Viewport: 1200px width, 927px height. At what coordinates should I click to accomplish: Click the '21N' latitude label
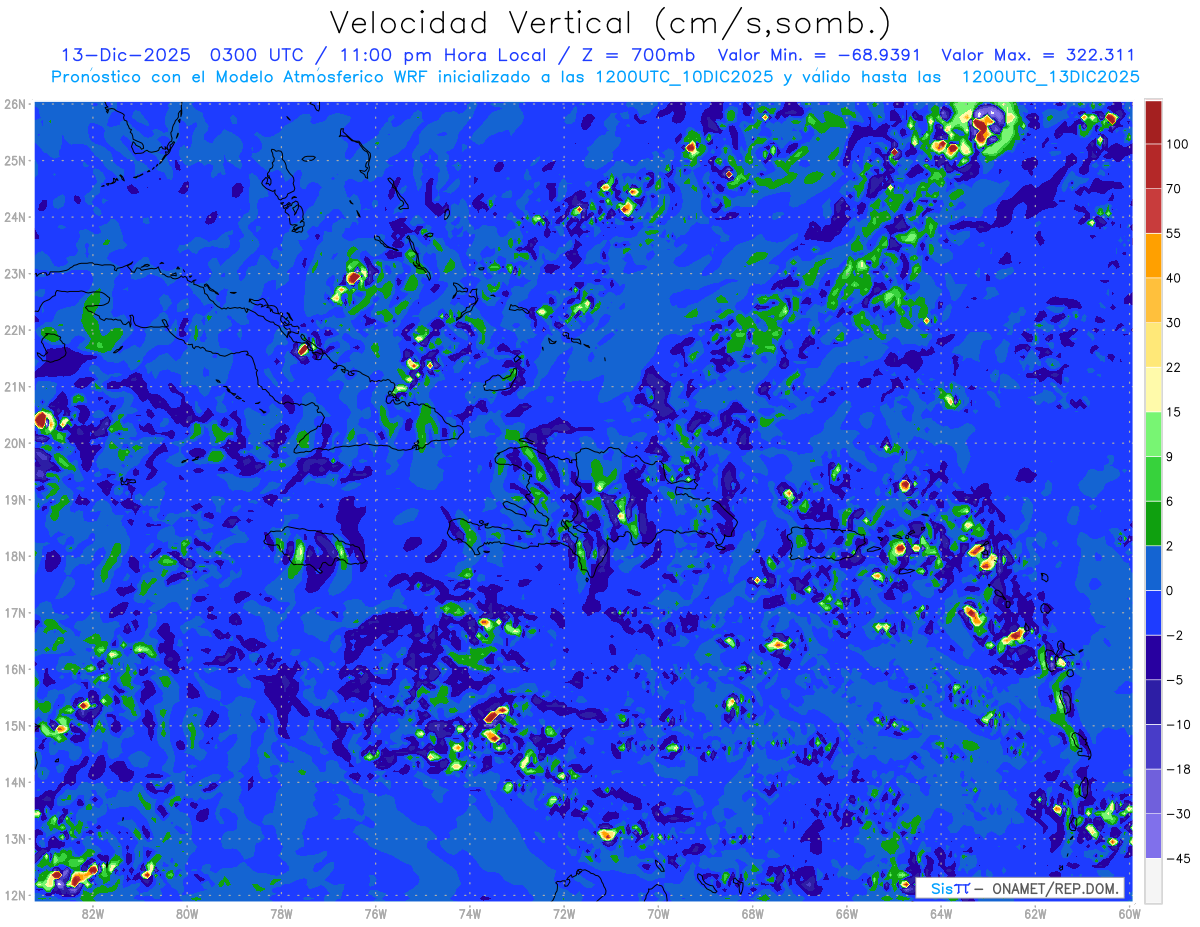15,386
